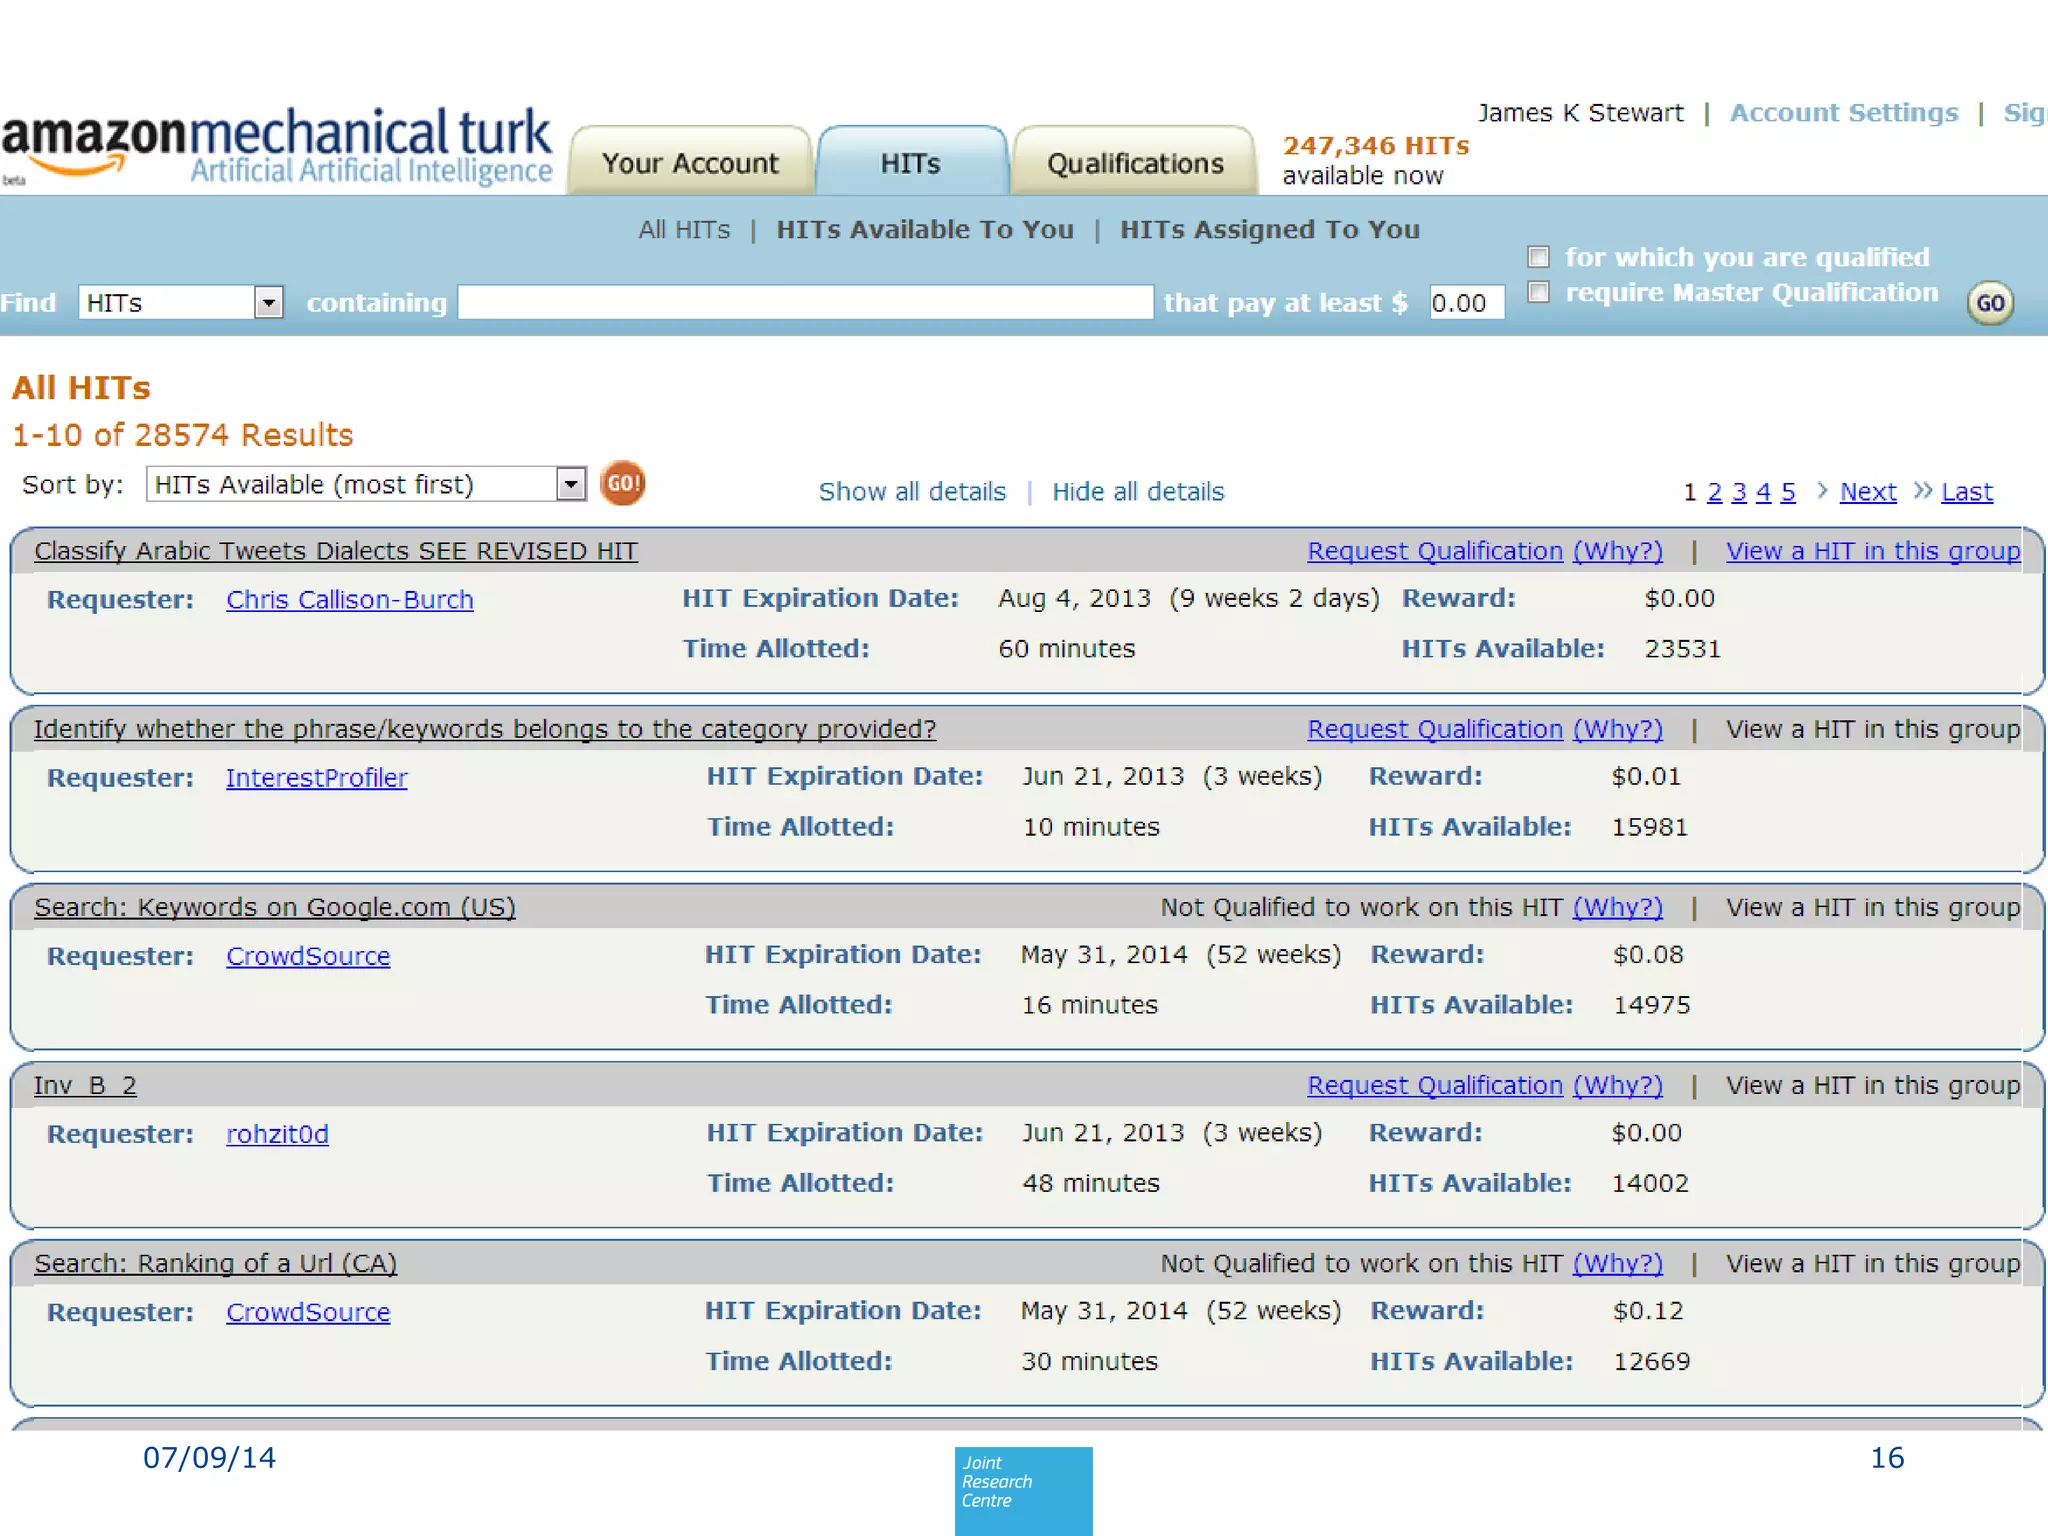The height and width of the screenshot is (1536, 2048).
Task: Click the minimum pay amount field
Action: (x=1465, y=303)
